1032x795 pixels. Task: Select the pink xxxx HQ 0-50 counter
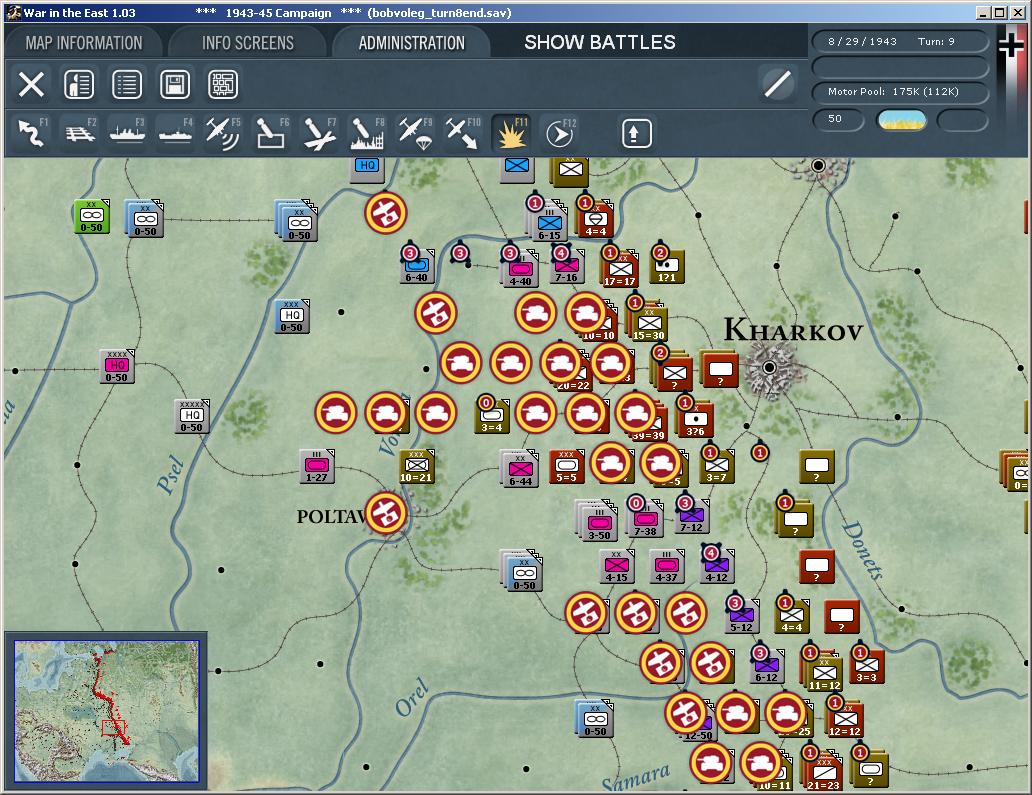pos(117,367)
